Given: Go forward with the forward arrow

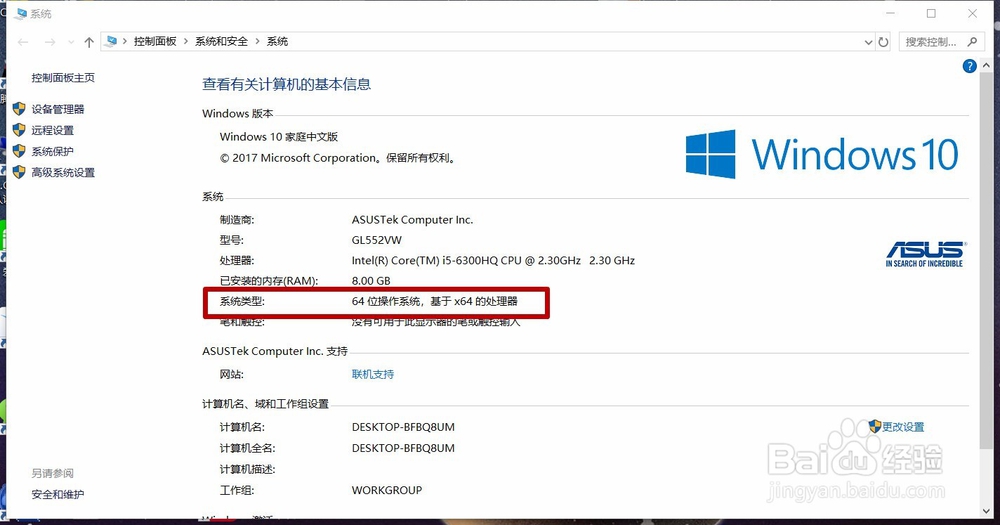Looking at the screenshot, I should [50, 42].
